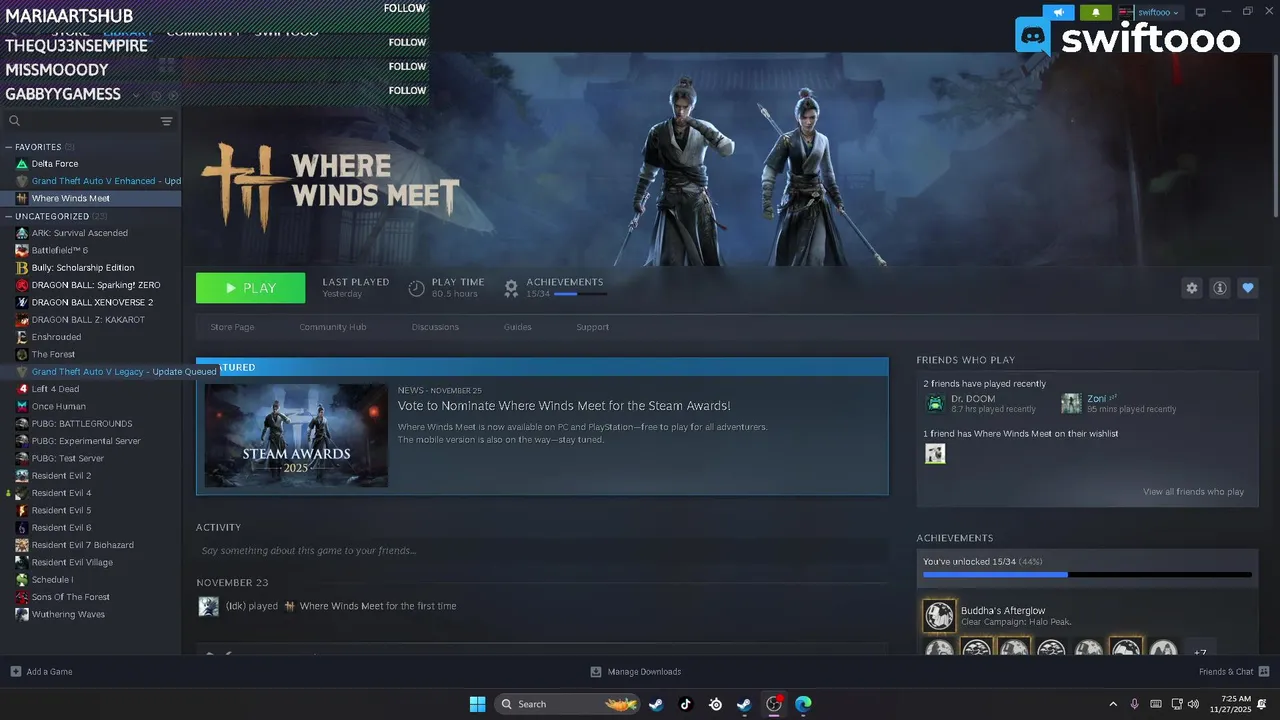
Task: Select Bully: Scholarship Edition
Action: [83, 268]
